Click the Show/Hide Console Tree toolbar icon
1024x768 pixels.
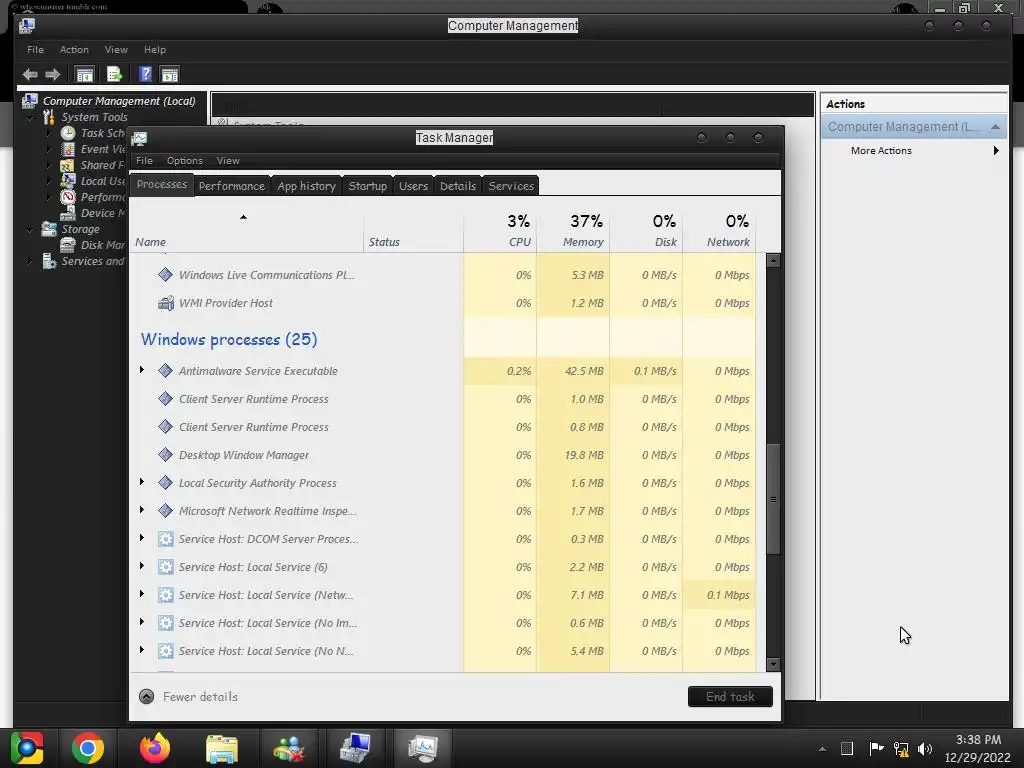click(x=85, y=74)
